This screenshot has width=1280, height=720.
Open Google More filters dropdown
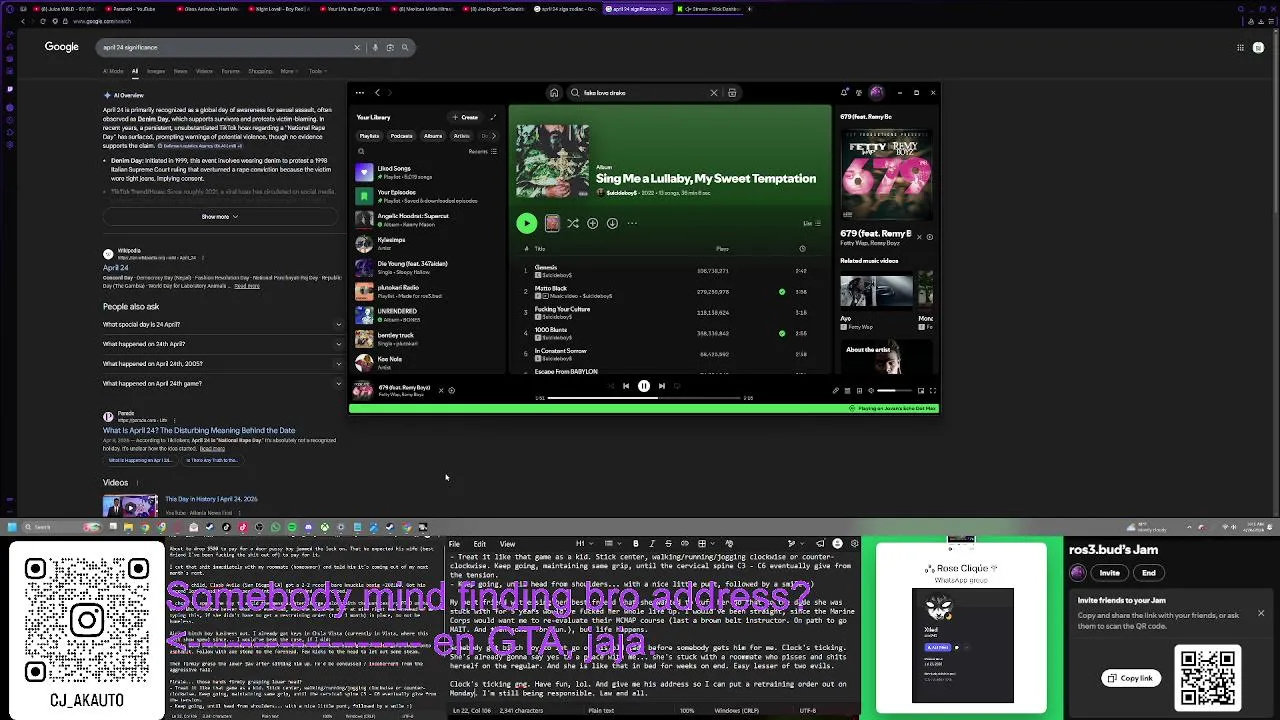pyautogui.click(x=289, y=71)
